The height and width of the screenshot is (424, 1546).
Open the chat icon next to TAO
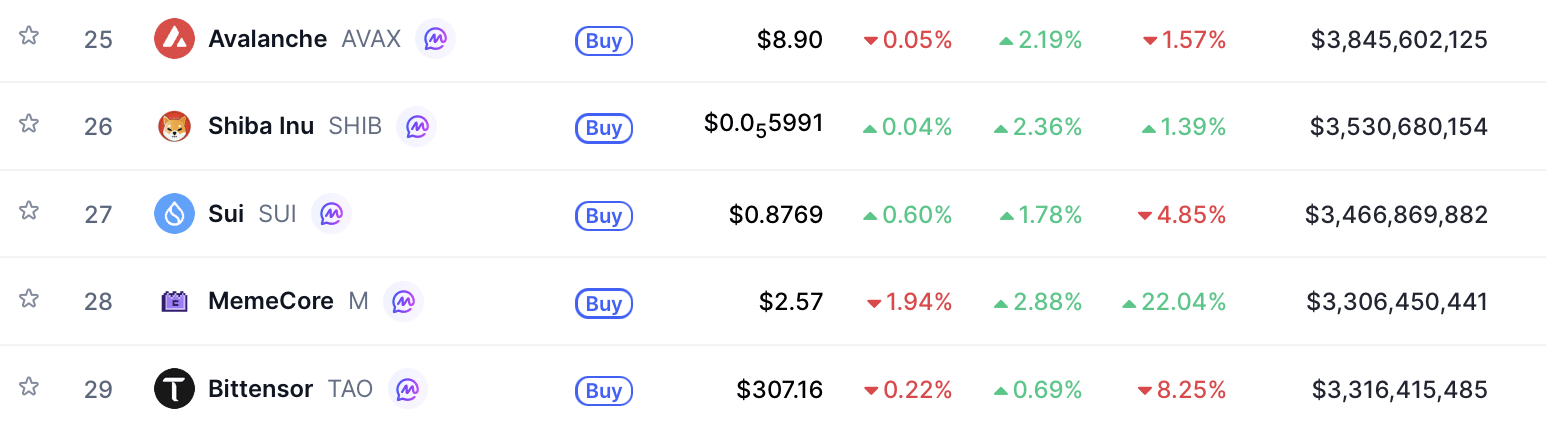pos(407,389)
